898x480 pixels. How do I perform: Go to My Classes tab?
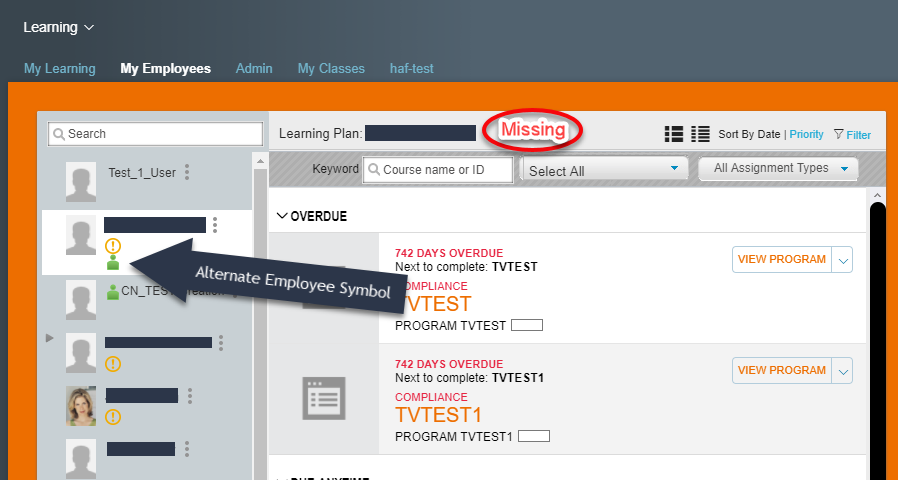(x=331, y=69)
